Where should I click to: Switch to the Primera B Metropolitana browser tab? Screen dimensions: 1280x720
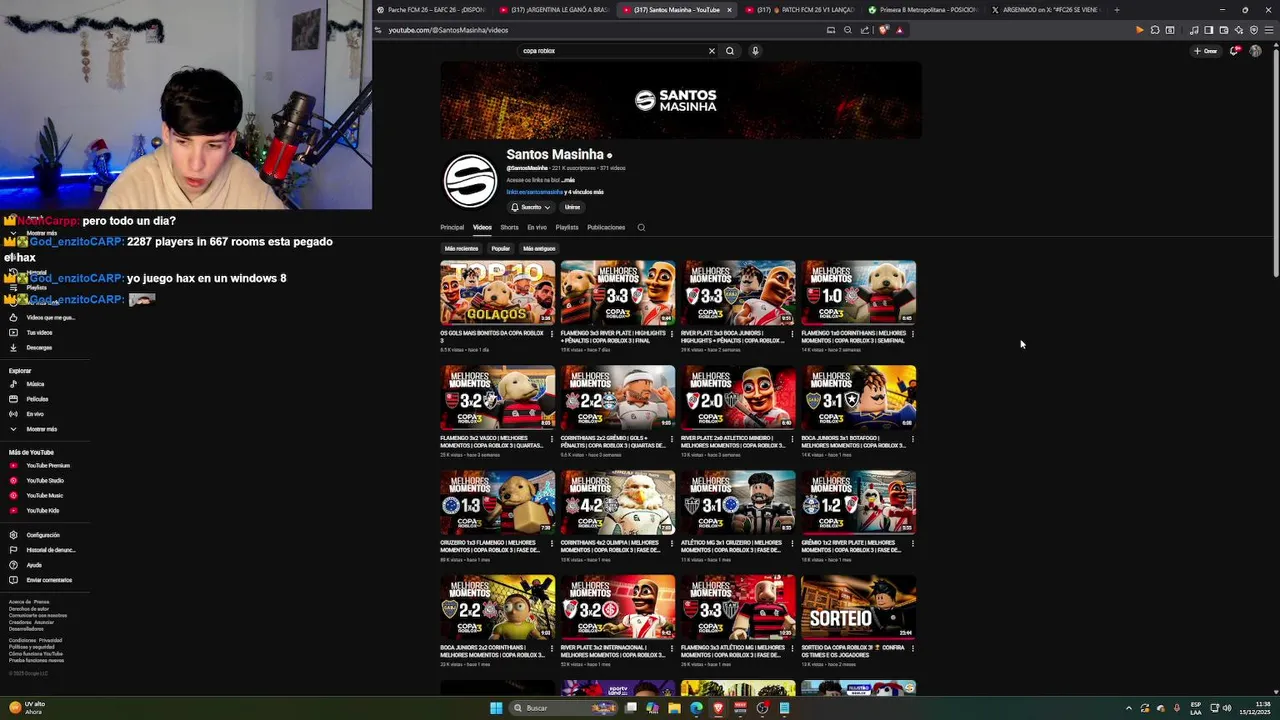pyautogui.click(x=923, y=10)
